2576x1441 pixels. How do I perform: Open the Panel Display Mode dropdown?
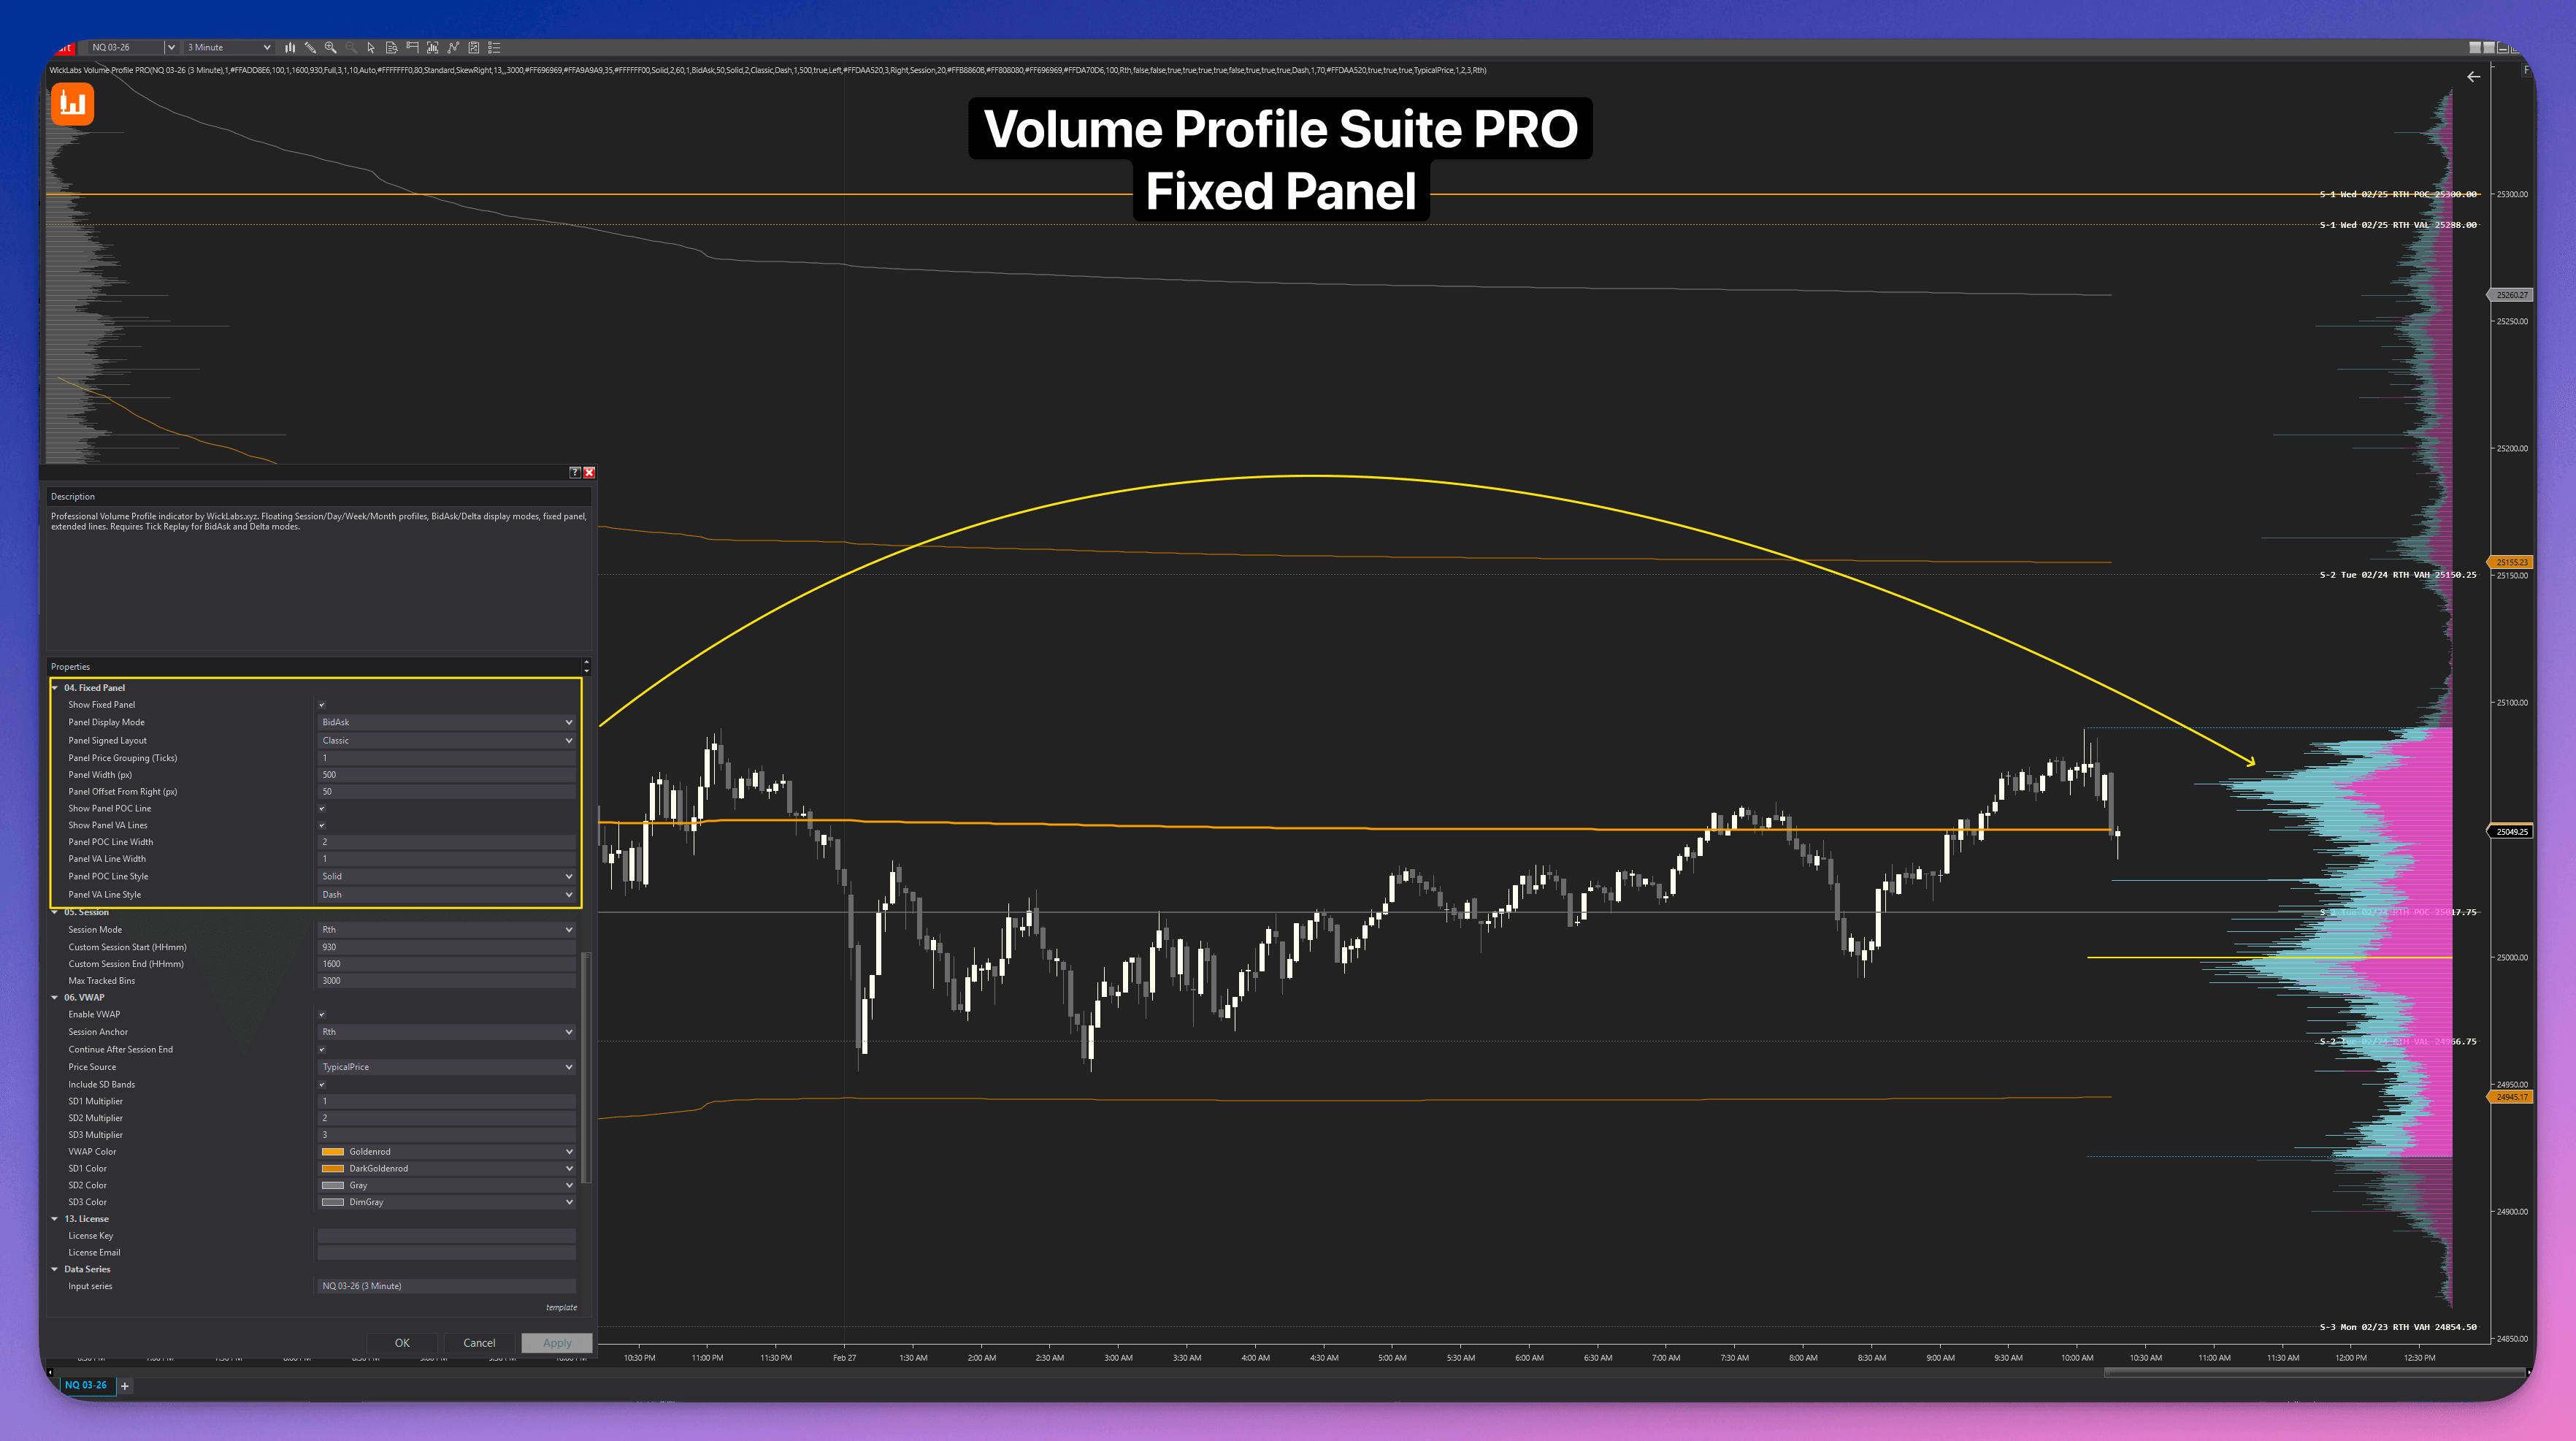tap(446, 721)
